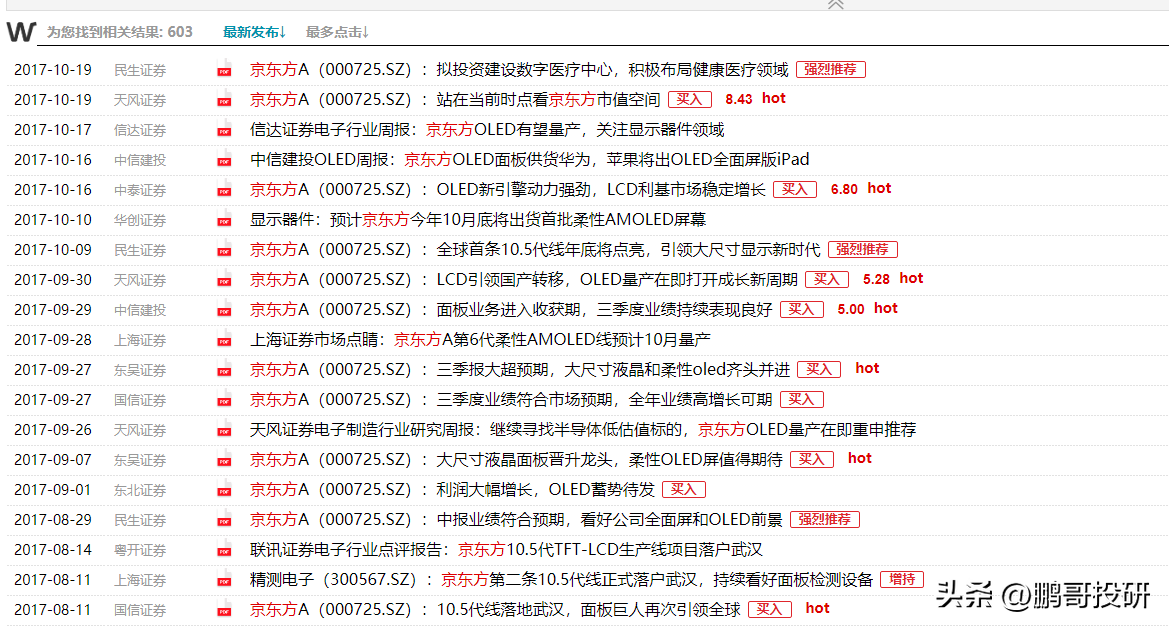The image size is (1169, 628).
Task: Click PDF icon beside 显示器件 report
Action: [x=224, y=220]
